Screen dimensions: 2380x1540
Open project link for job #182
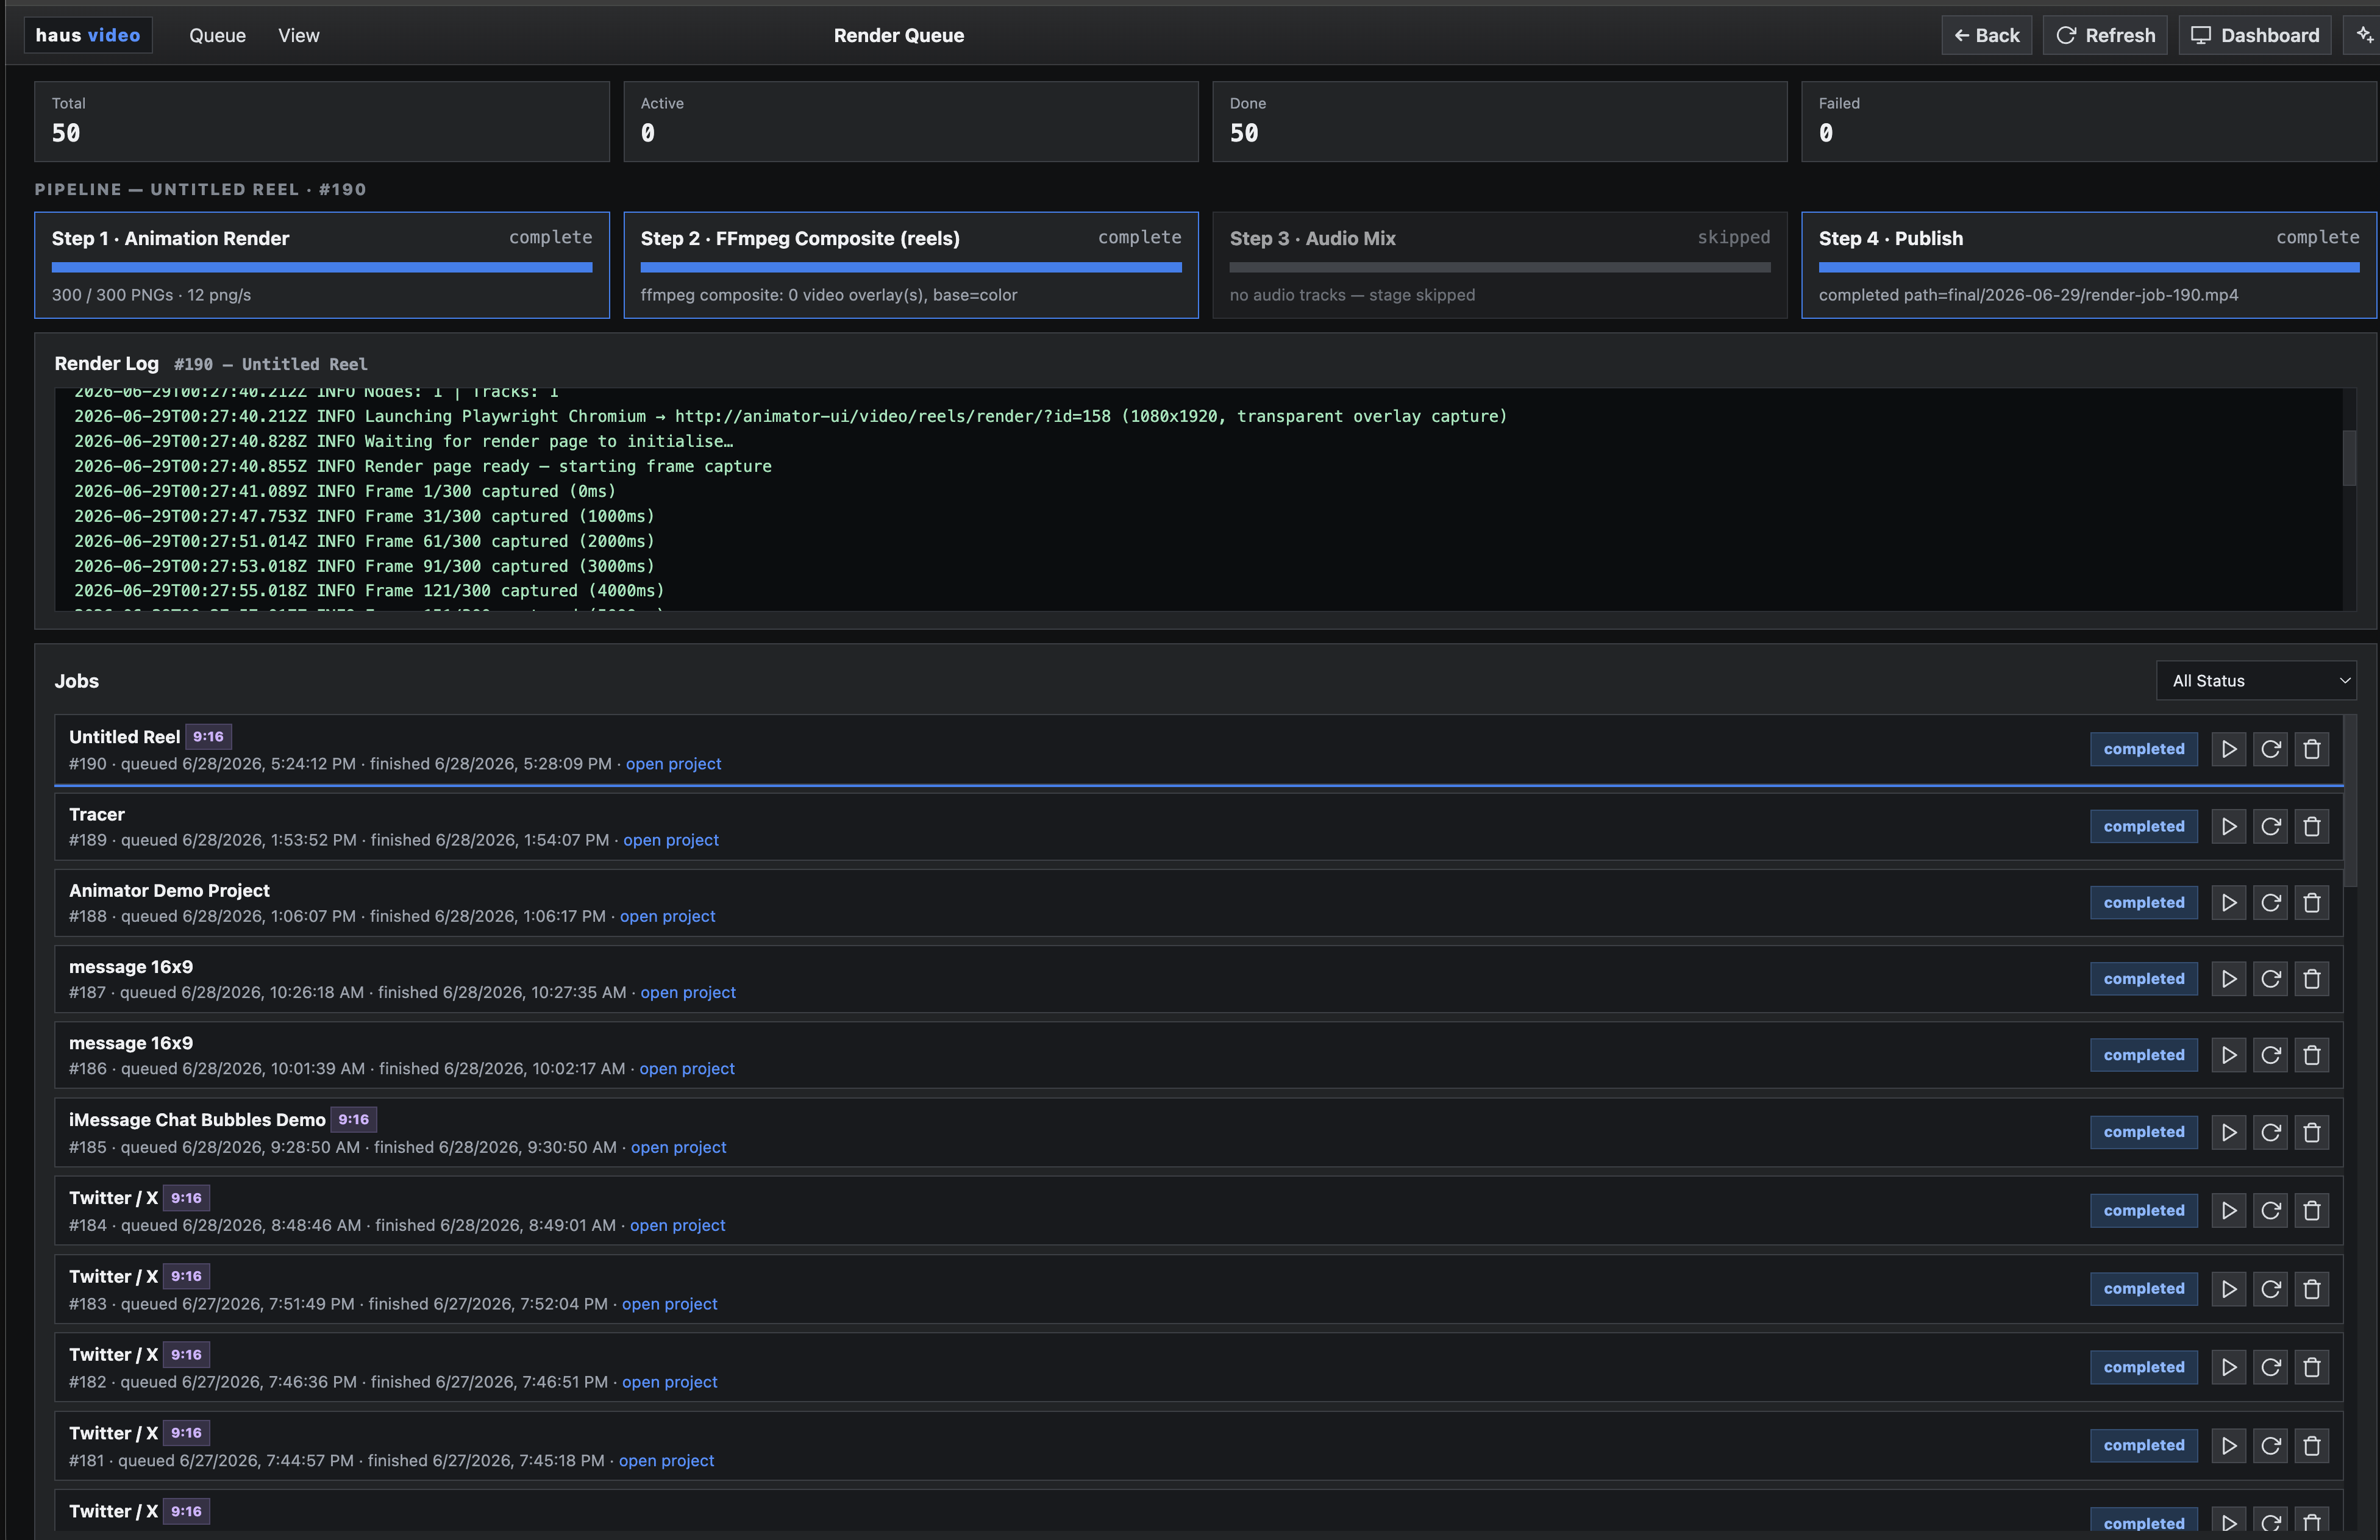tap(669, 1382)
